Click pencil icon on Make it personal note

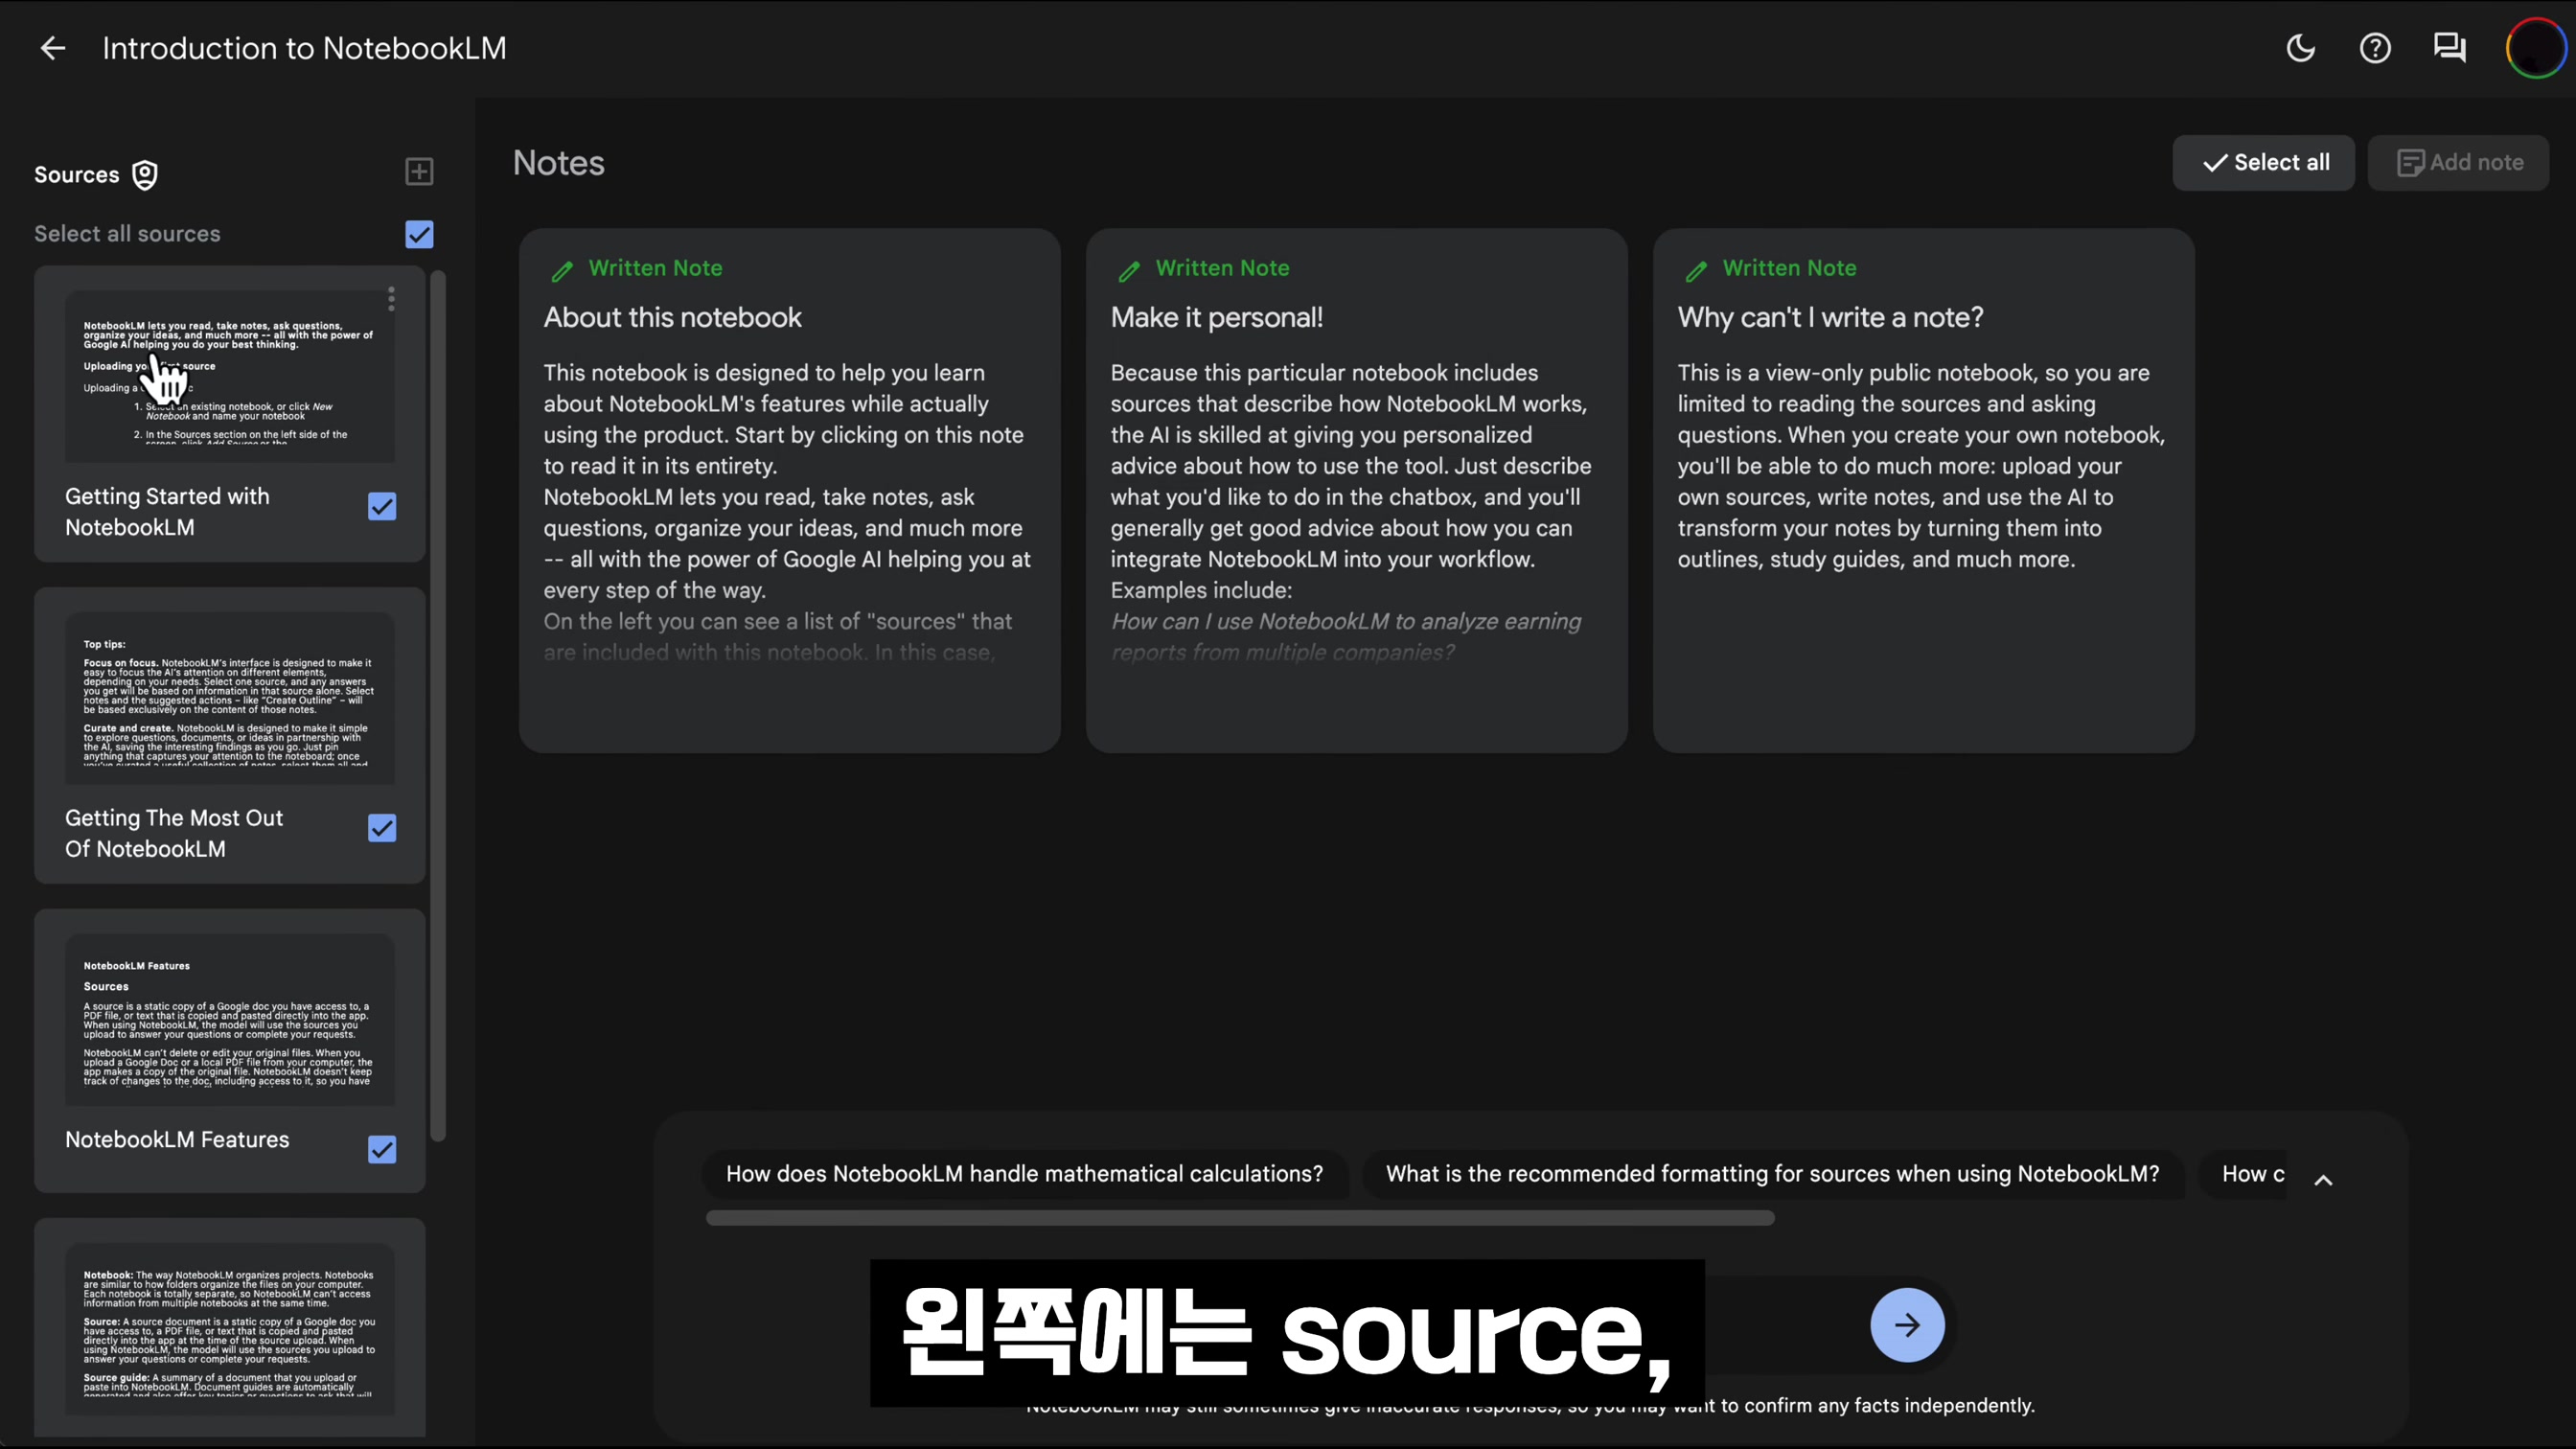point(1130,270)
